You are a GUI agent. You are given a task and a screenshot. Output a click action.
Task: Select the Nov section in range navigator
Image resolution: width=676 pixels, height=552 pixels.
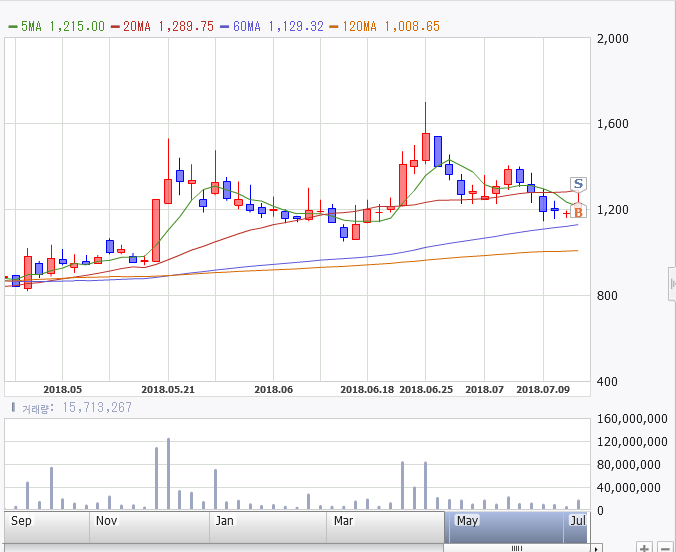(149, 527)
